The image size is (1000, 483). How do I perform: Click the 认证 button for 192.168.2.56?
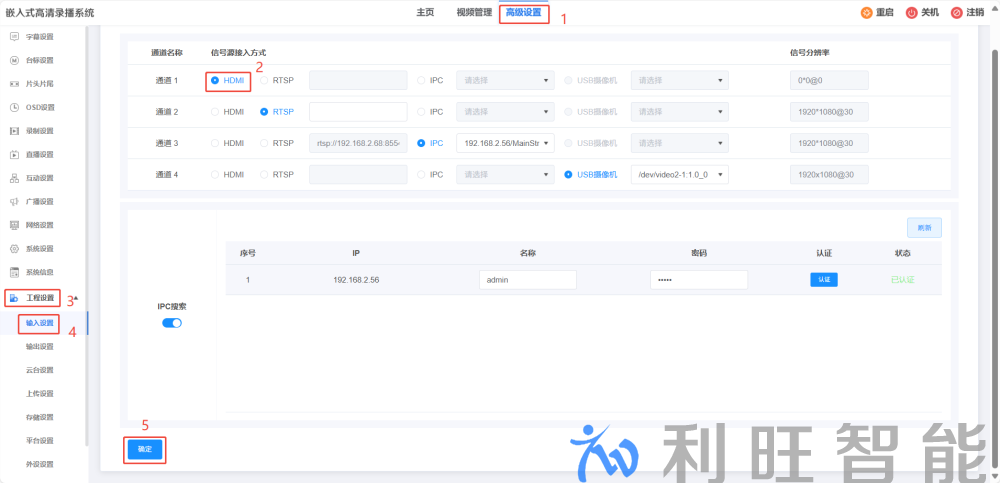824,279
